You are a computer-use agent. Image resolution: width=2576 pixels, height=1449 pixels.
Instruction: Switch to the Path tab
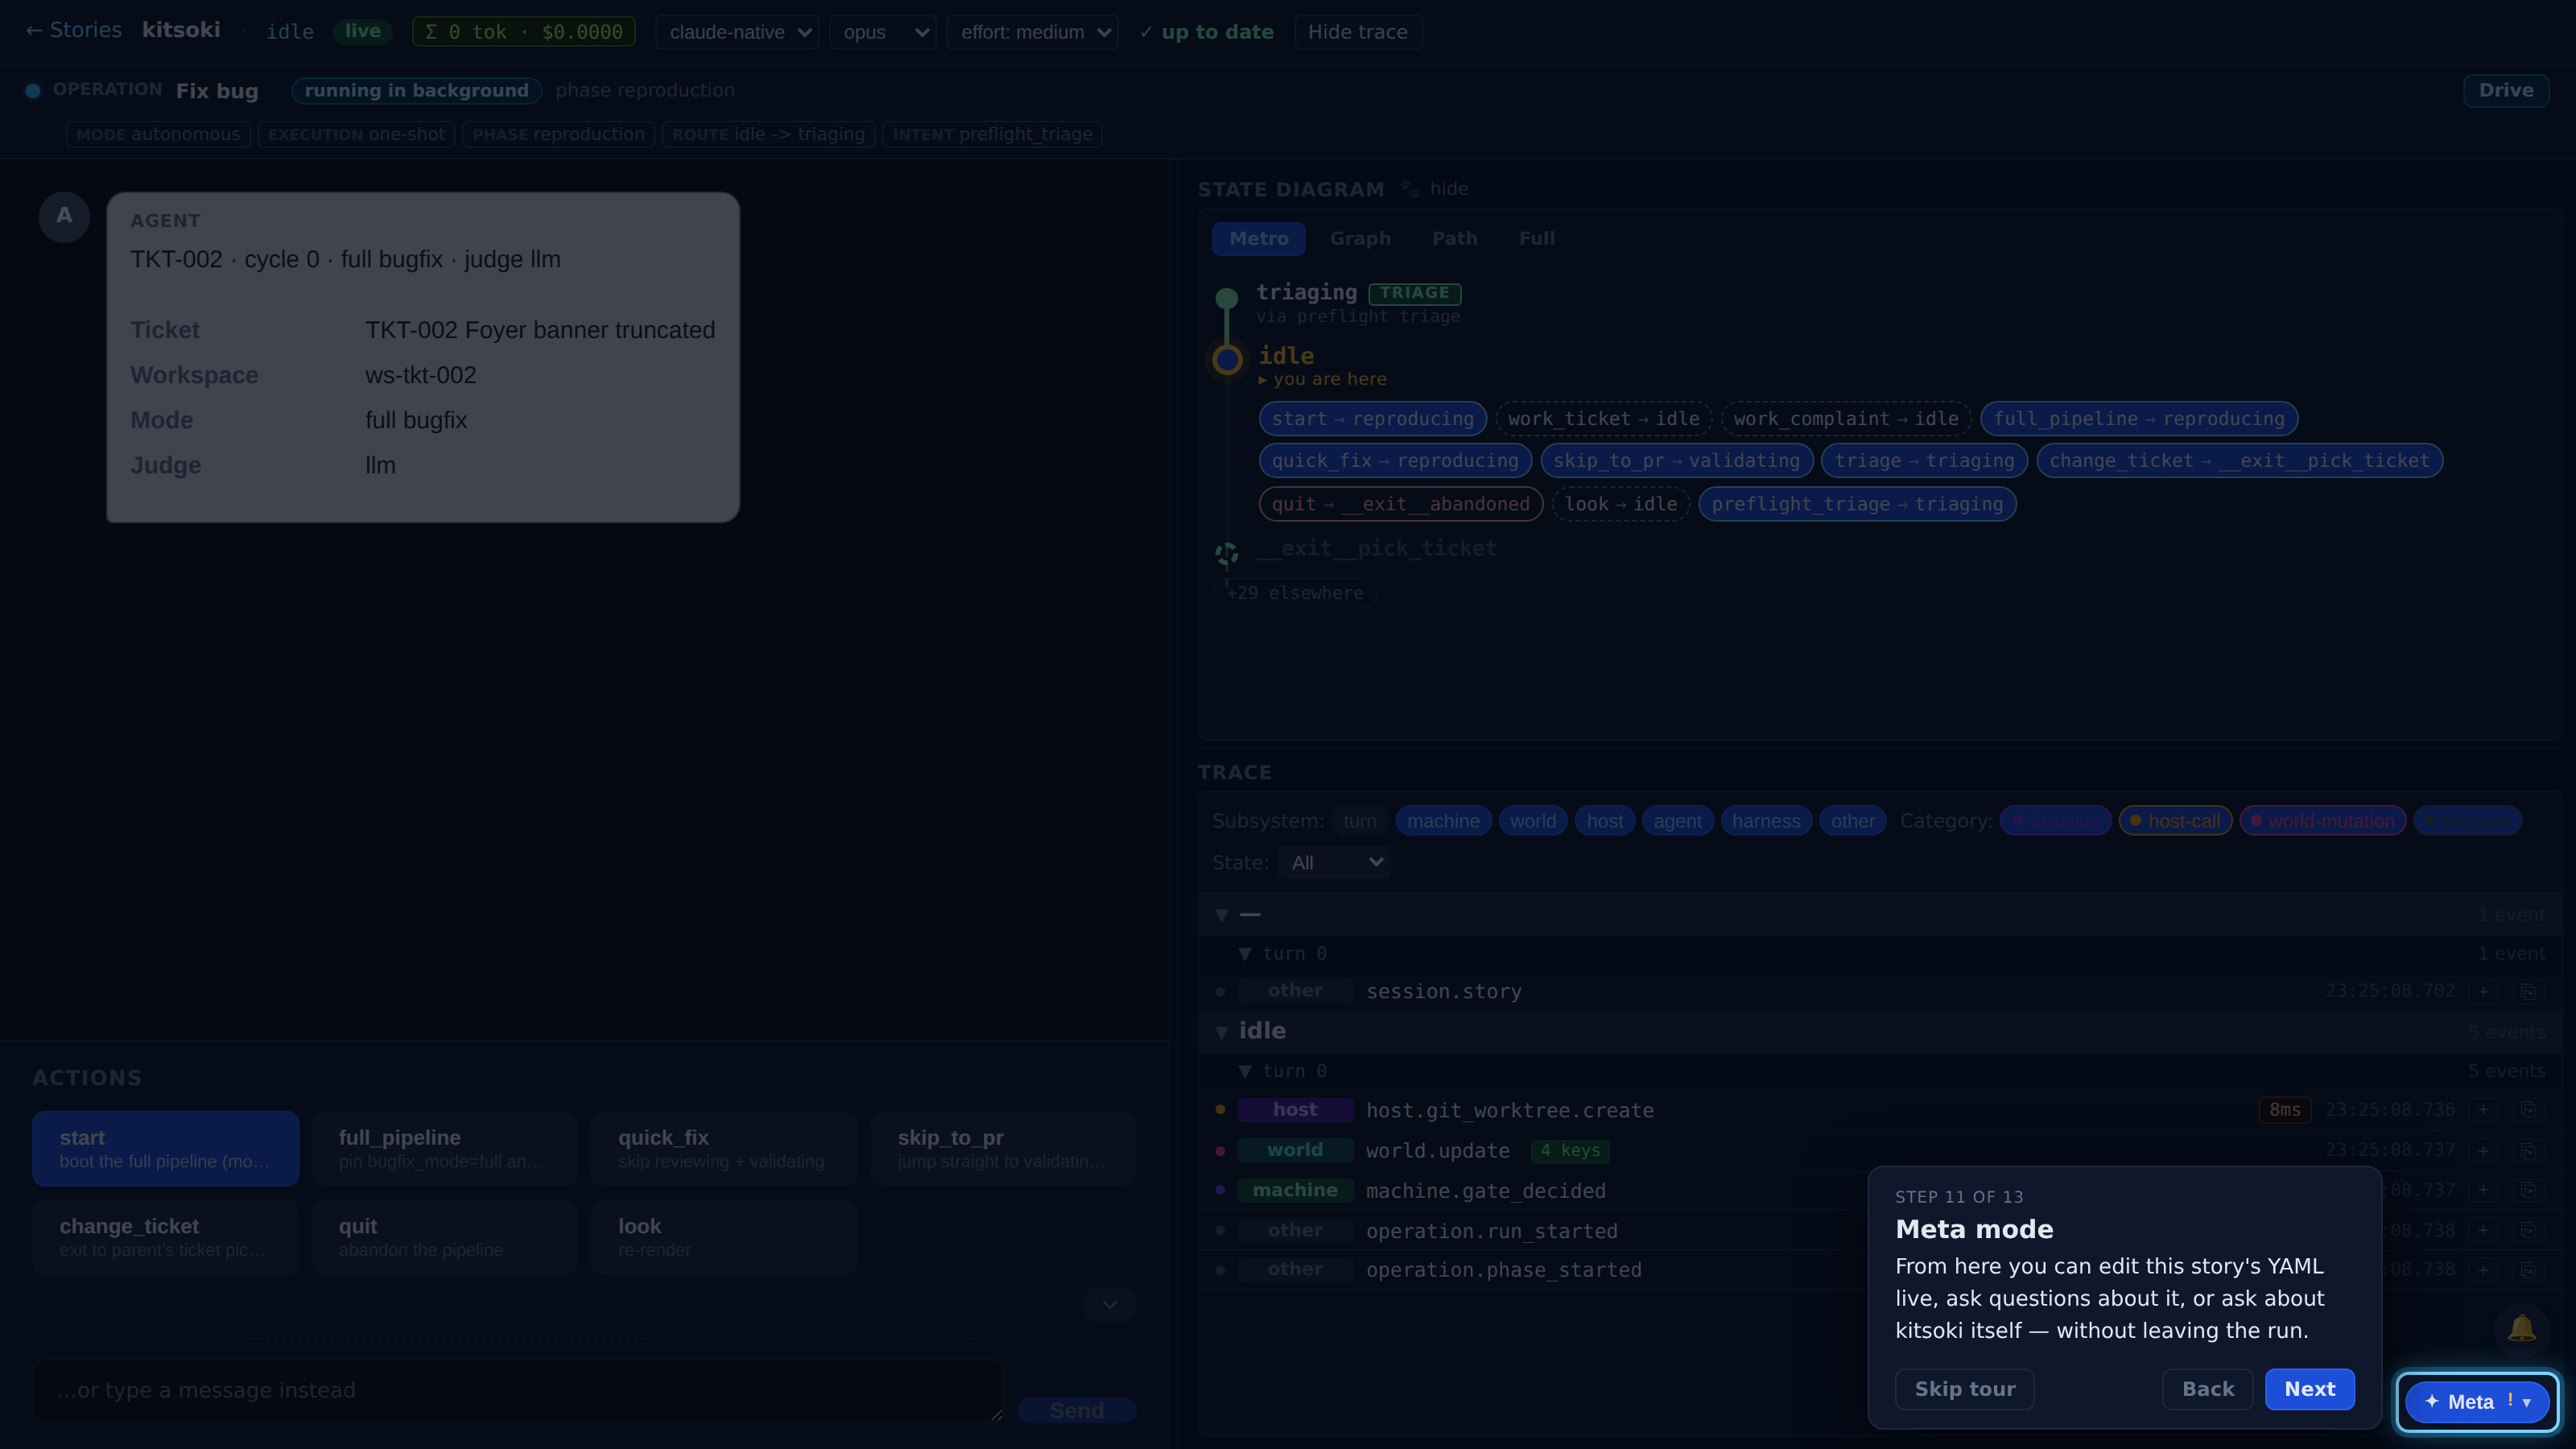pos(1454,238)
